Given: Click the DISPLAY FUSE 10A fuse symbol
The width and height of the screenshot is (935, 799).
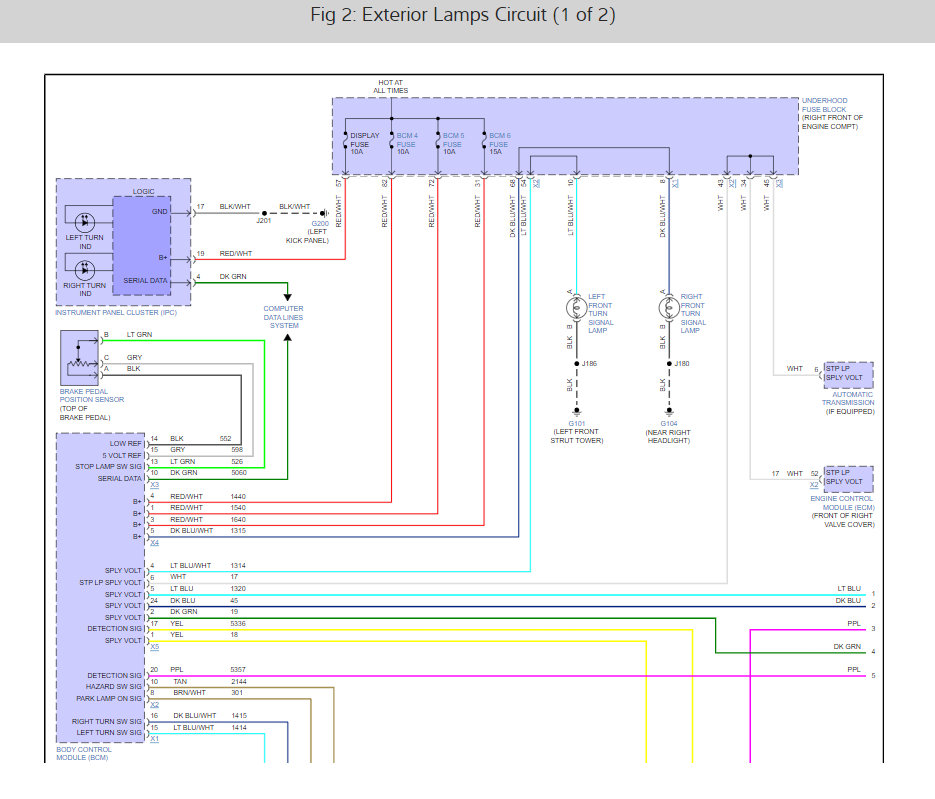Looking at the screenshot, I should (345, 141).
